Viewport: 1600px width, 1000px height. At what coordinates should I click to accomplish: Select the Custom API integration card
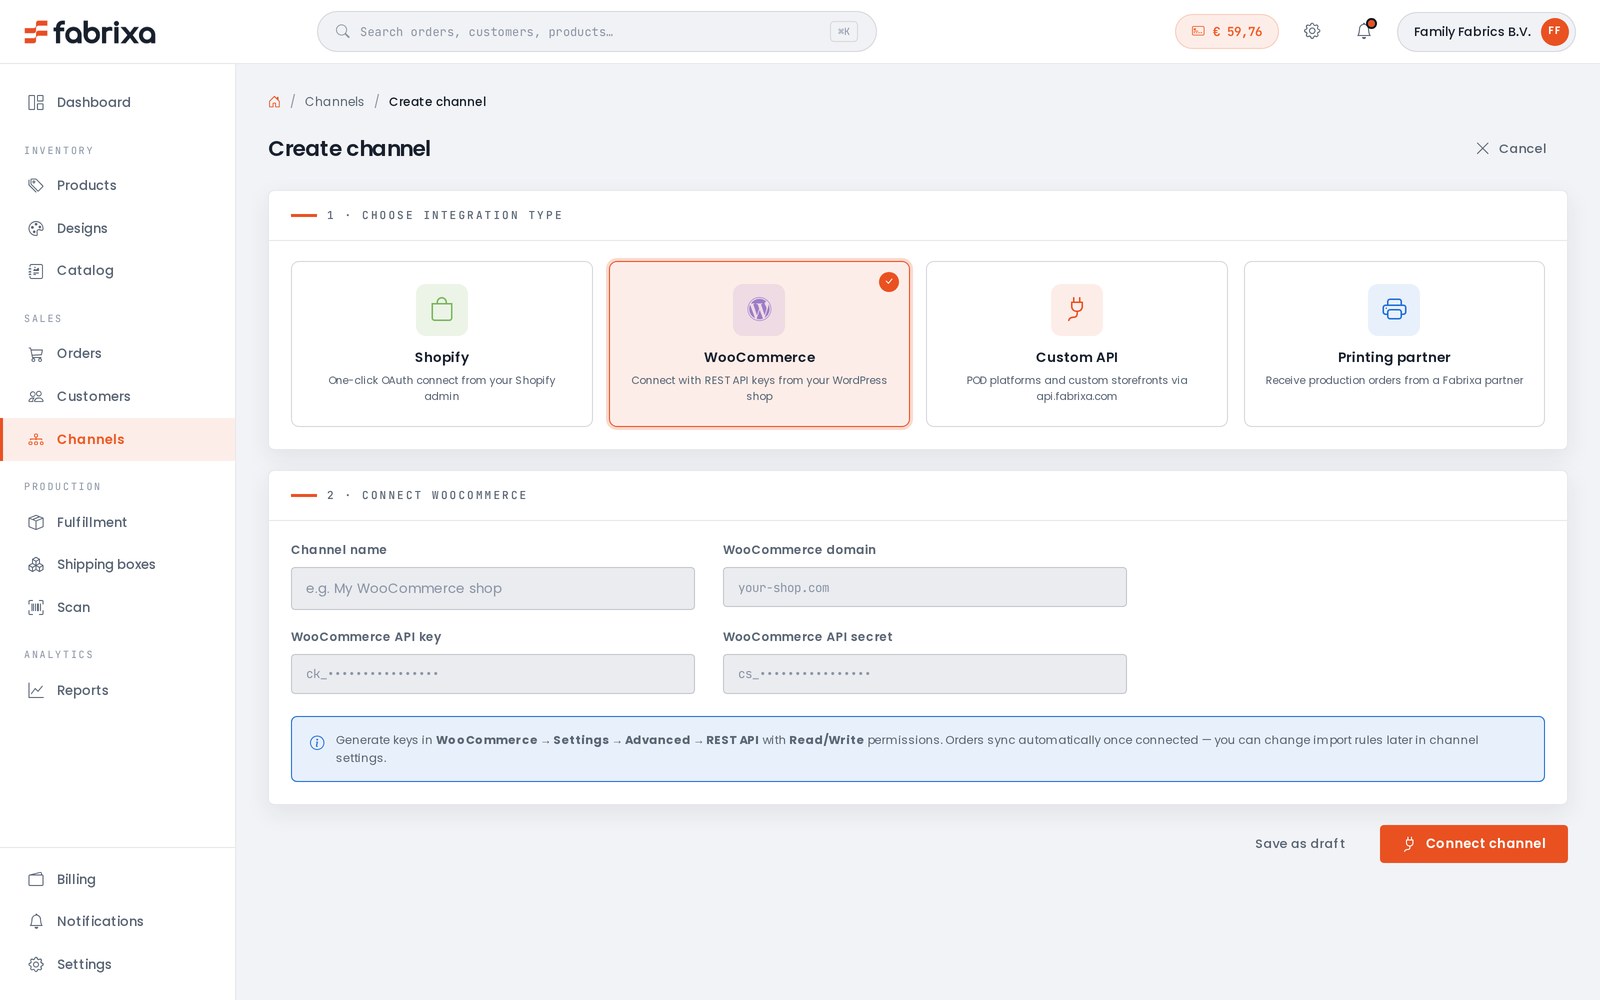click(1077, 344)
